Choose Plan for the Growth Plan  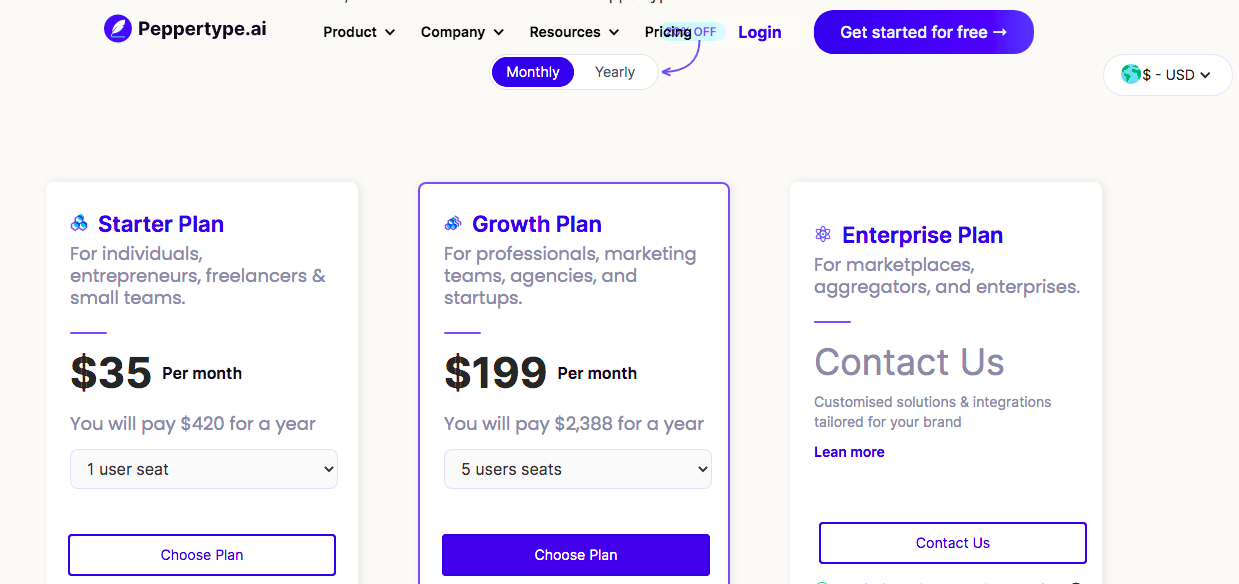(x=576, y=555)
